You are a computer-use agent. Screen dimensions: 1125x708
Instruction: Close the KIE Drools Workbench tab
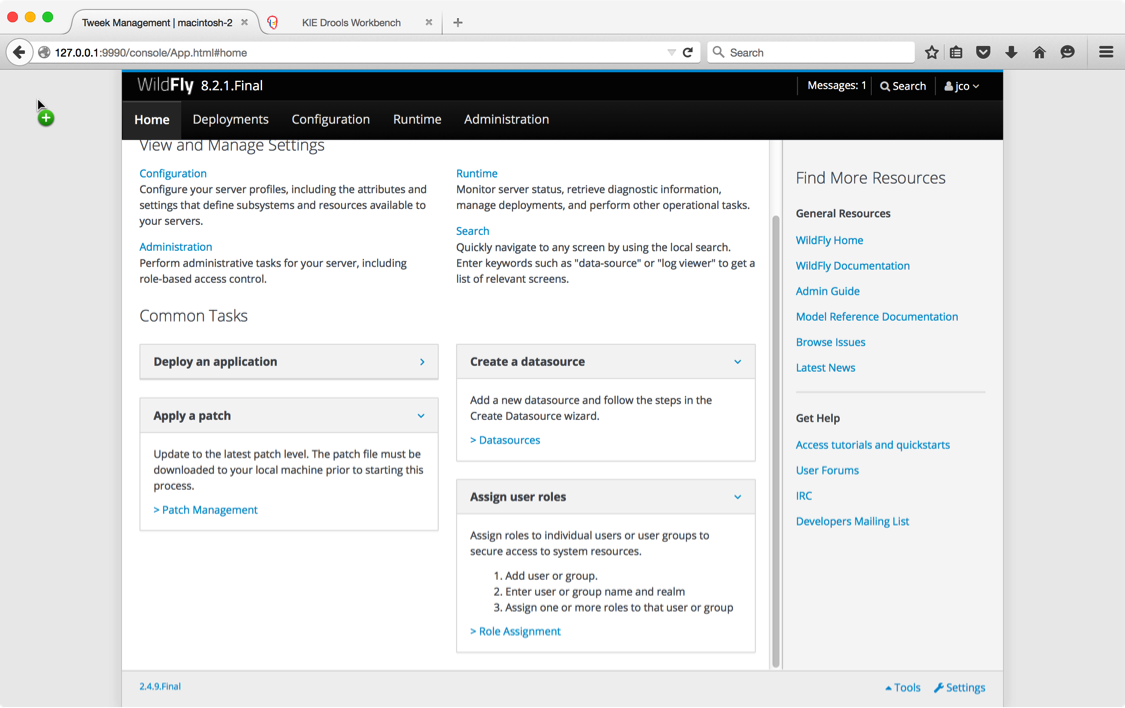(x=428, y=22)
